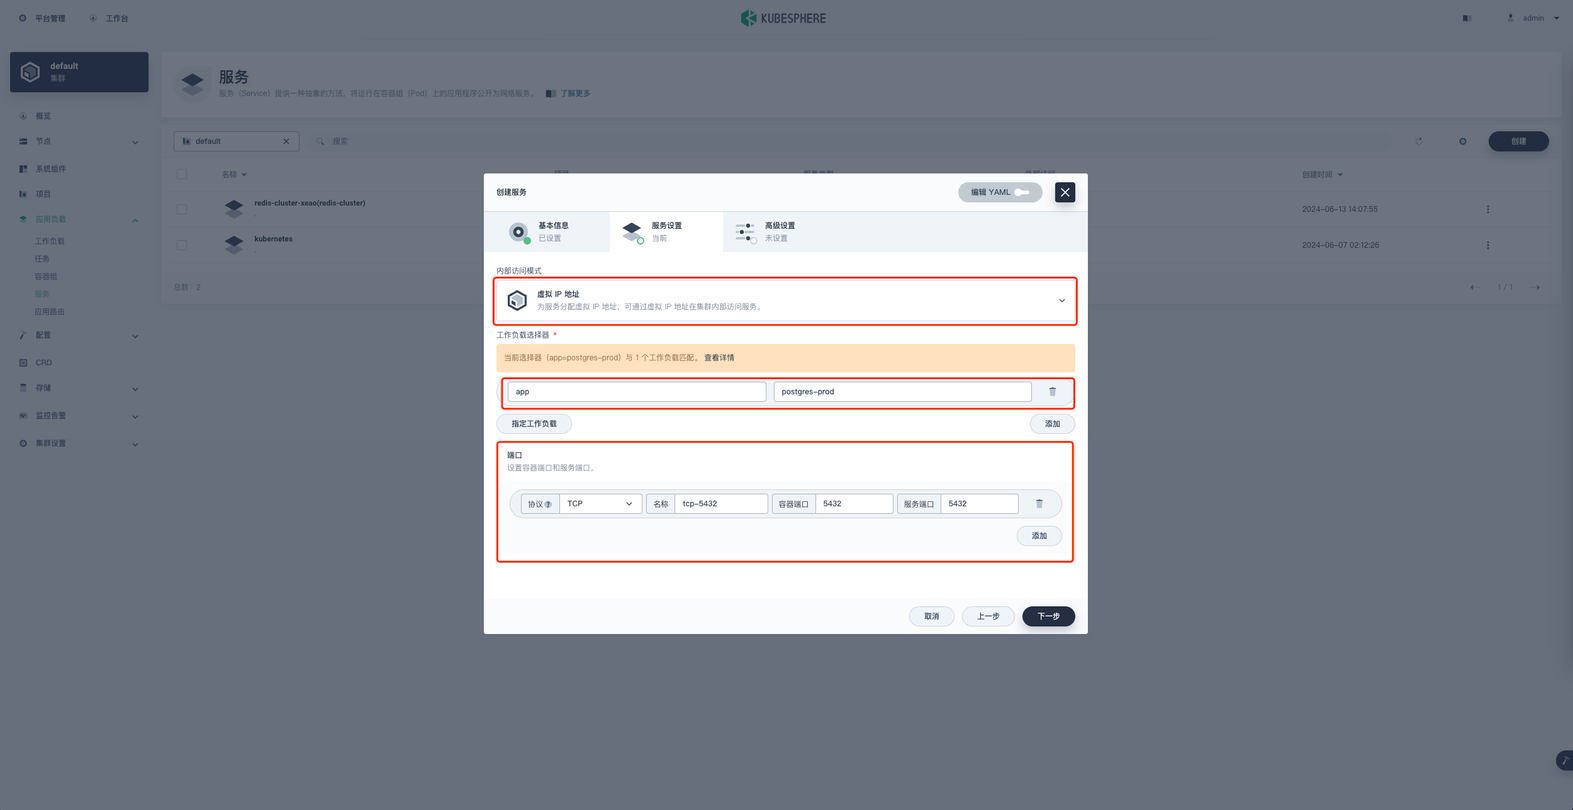The width and height of the screenshot is (1573, 810).
Task: Toggle the select-all checkbox in table header
Action: (x=182, y=174)
